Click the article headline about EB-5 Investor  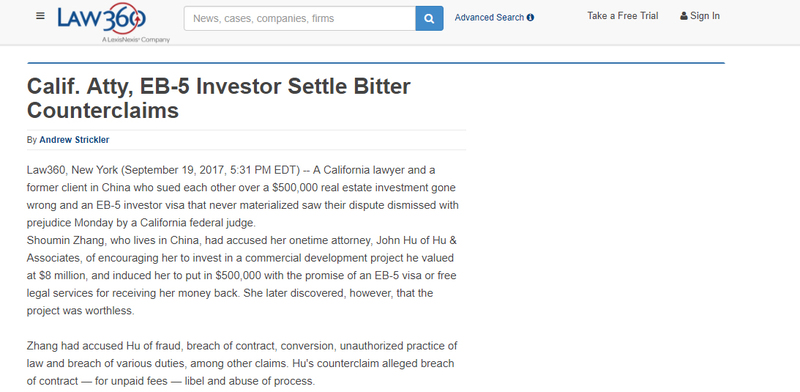coord(218,98)
